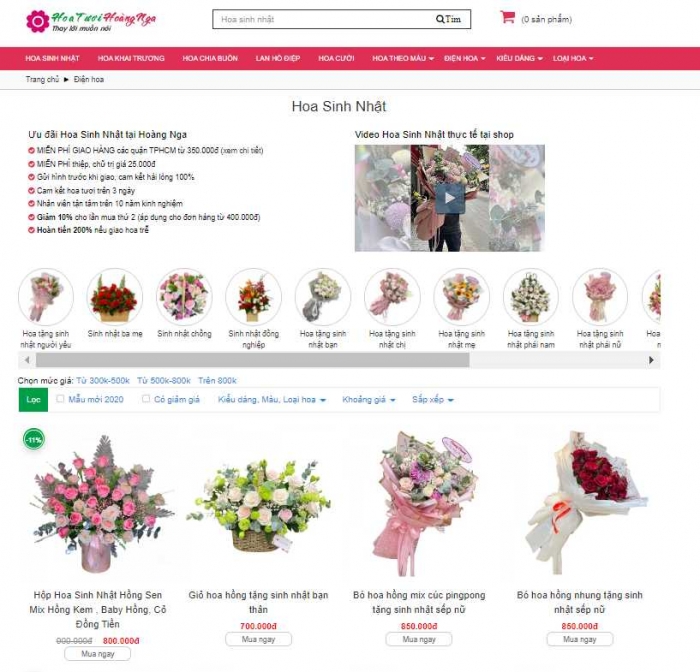
Task: Click the shopping cart icon
Action: tap(507, 17)
